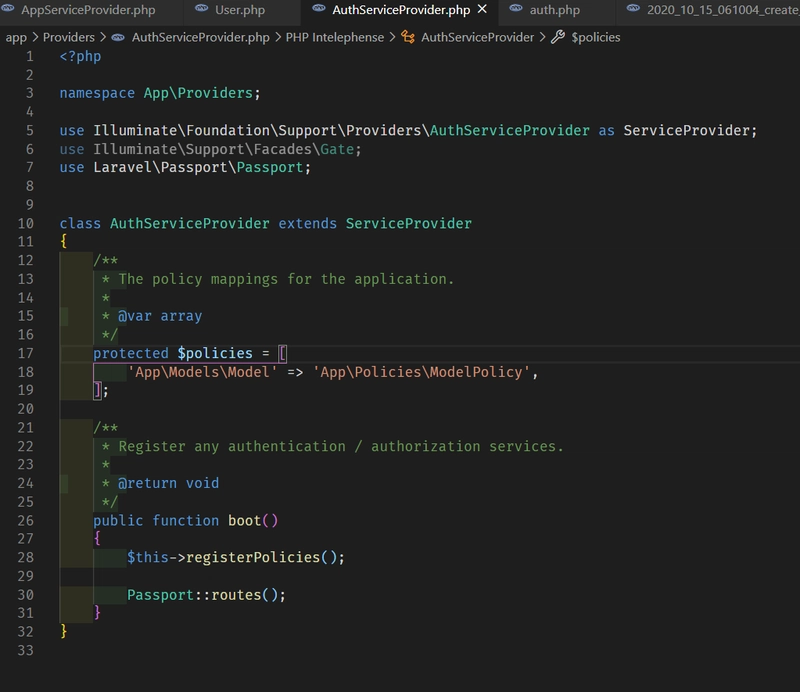Close the AuthServiceProvider.php tab
This screenshot has width=800, height=692.
coord(482,9)
